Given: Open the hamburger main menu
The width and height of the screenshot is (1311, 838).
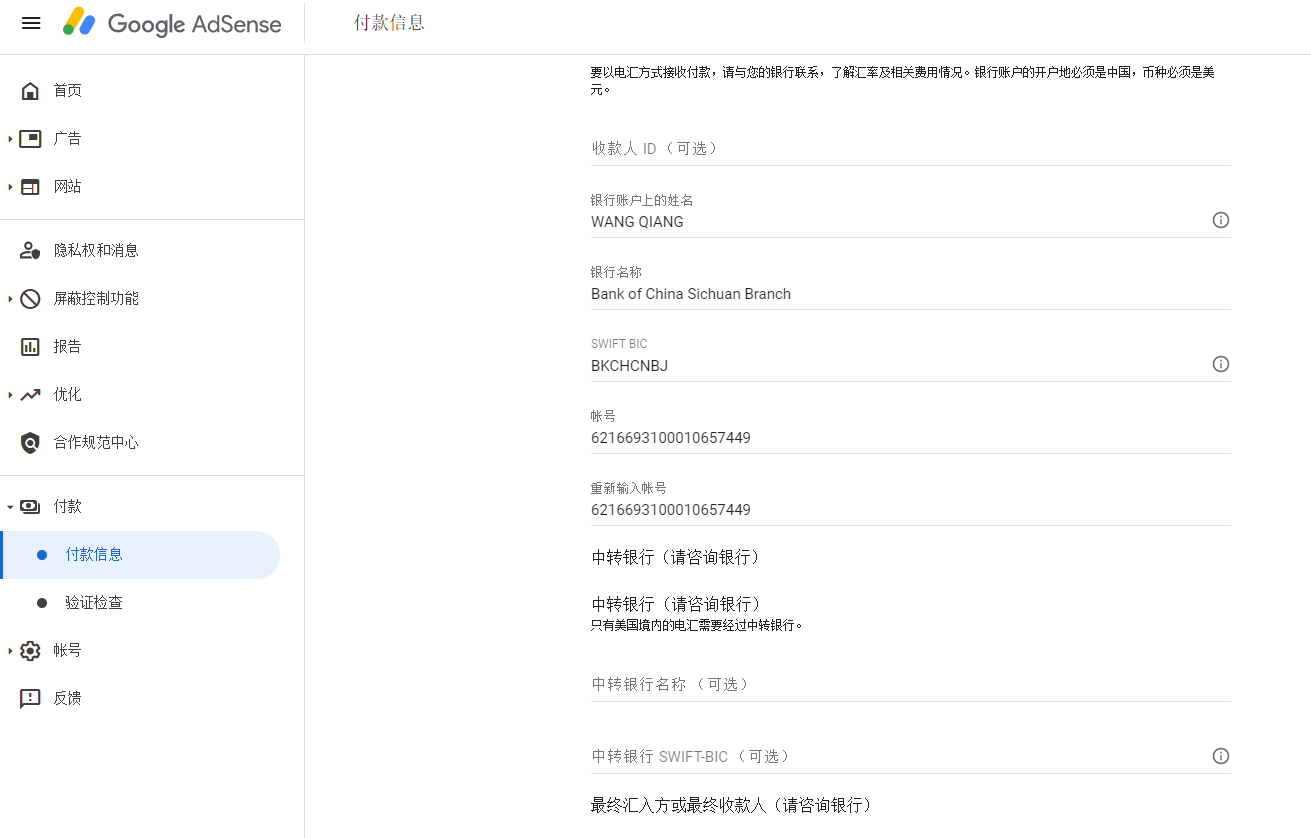Looking at the screenshot, I should (31, 23).
